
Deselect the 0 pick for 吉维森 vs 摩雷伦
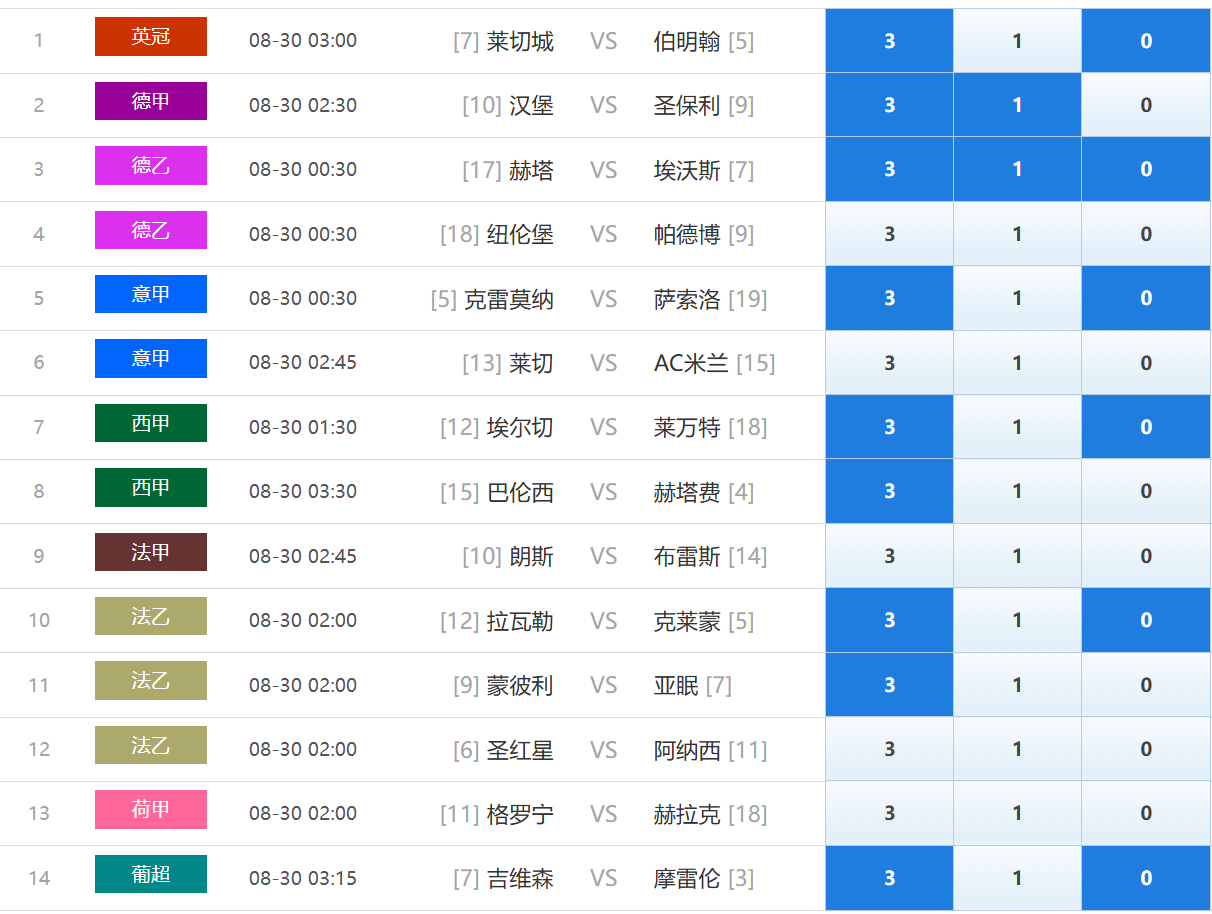[x=1146, y=878]
